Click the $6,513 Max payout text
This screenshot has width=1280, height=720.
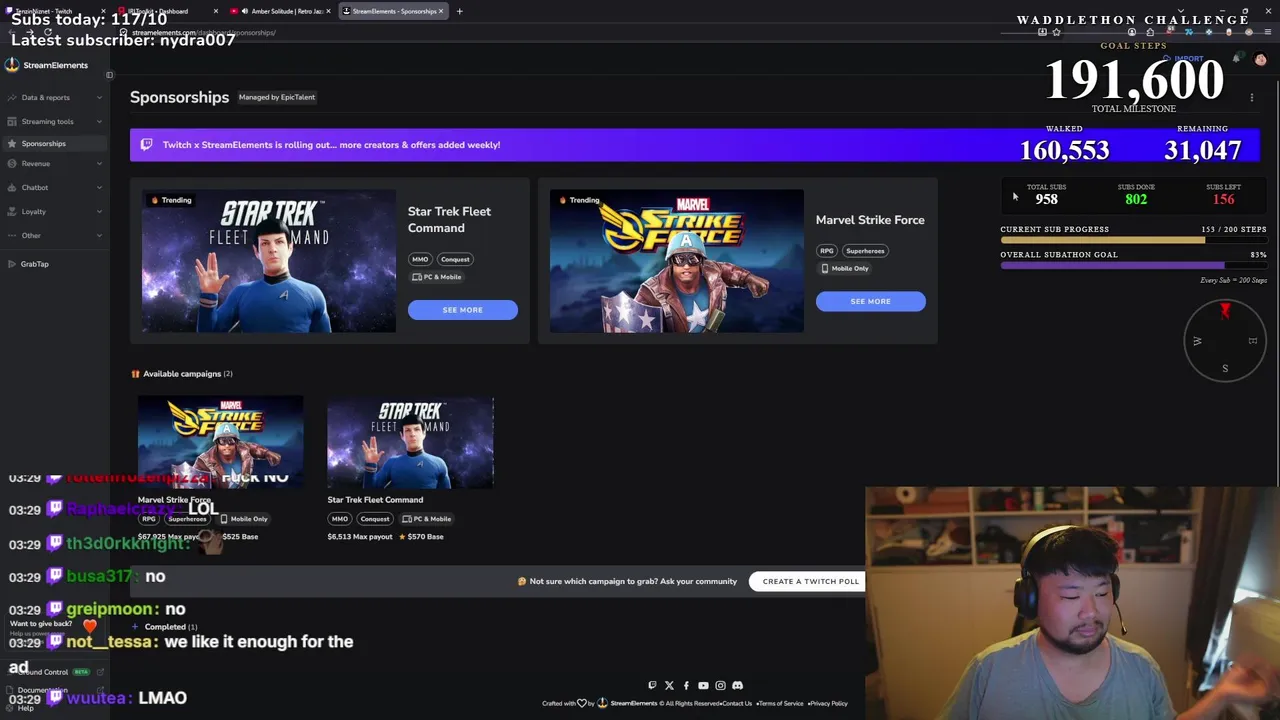[x=360, y=537]
